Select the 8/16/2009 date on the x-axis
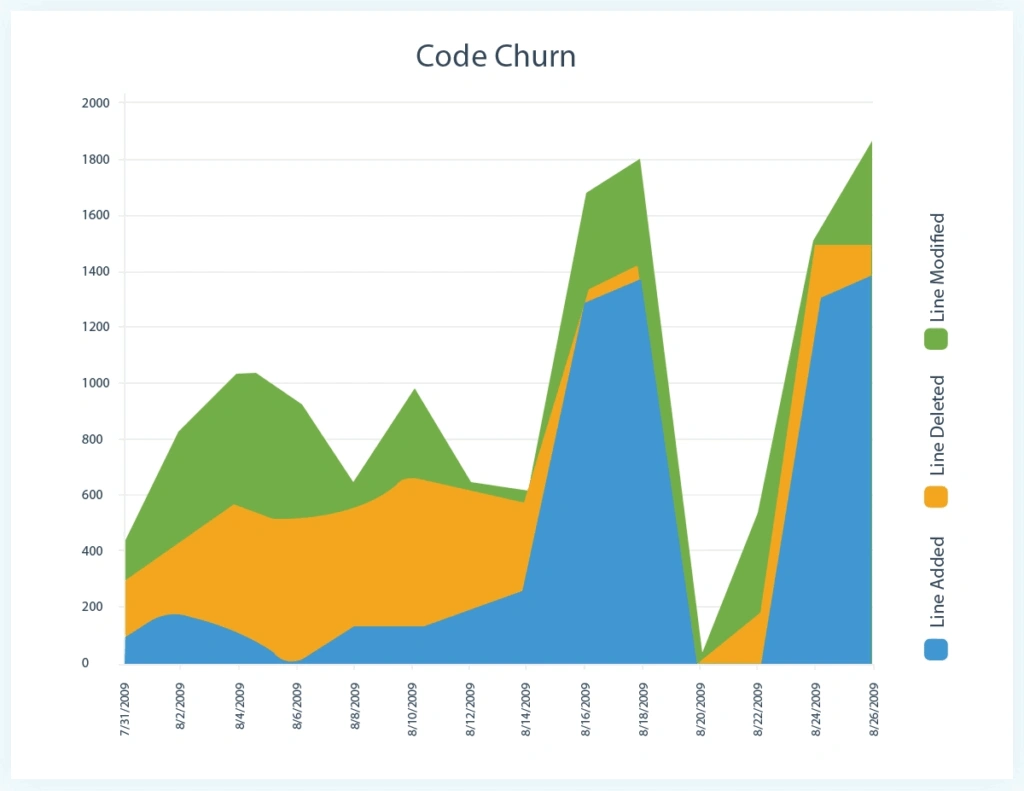This screenshot has width=1024, height=791. tap(586, 709)
